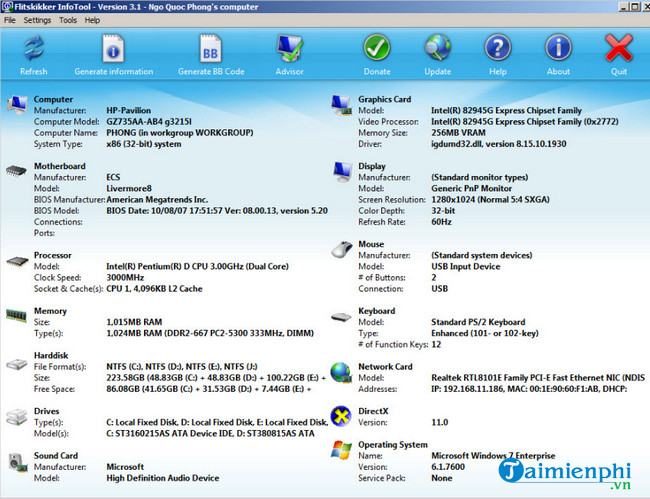The image size is (650, 499).
Task: Click the Refresh label under the toolbar
Action: point(34,71)
